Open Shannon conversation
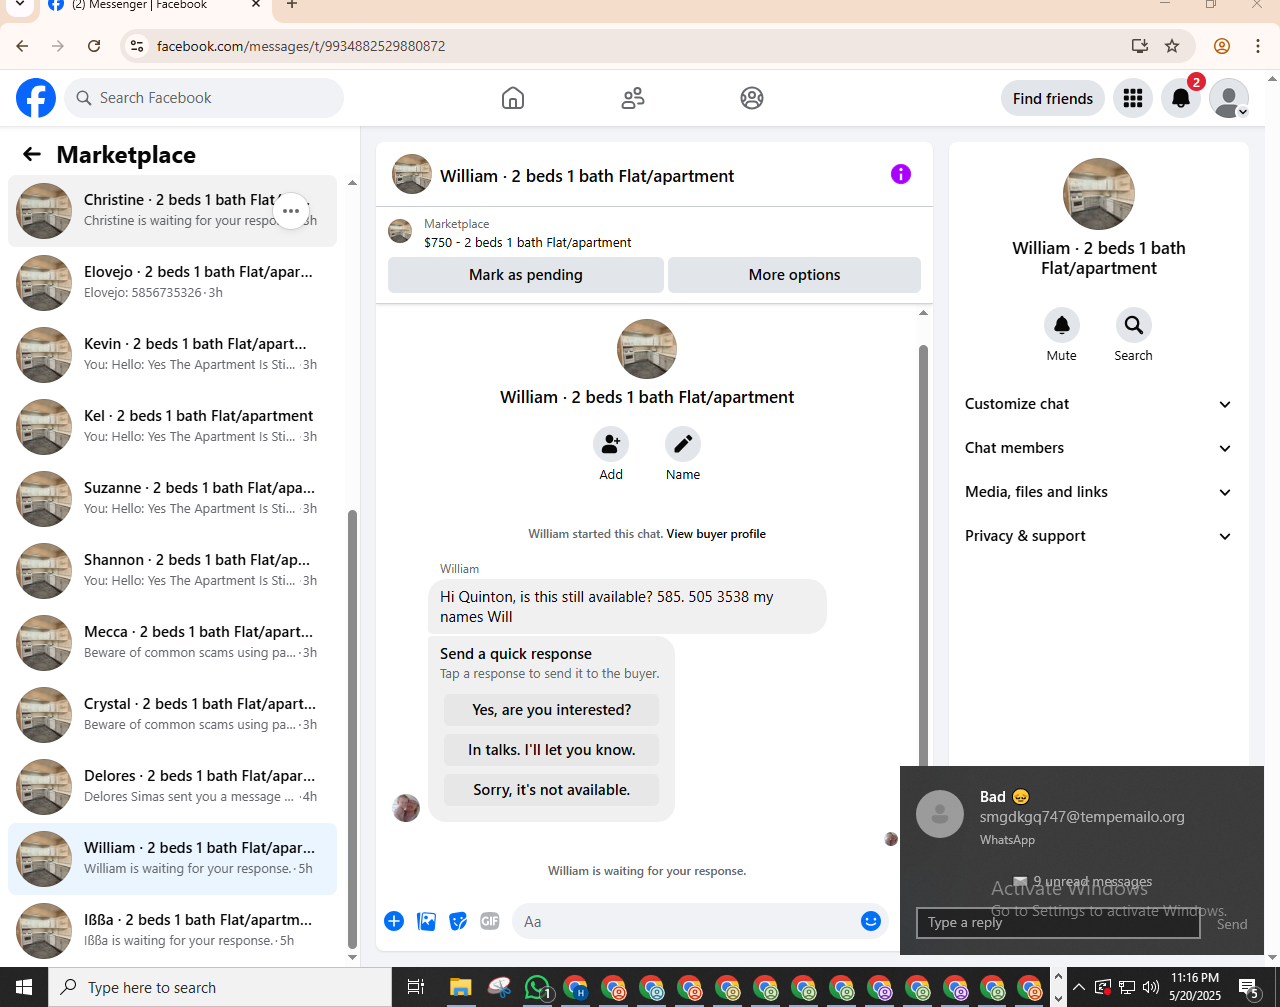 [172, 571]
